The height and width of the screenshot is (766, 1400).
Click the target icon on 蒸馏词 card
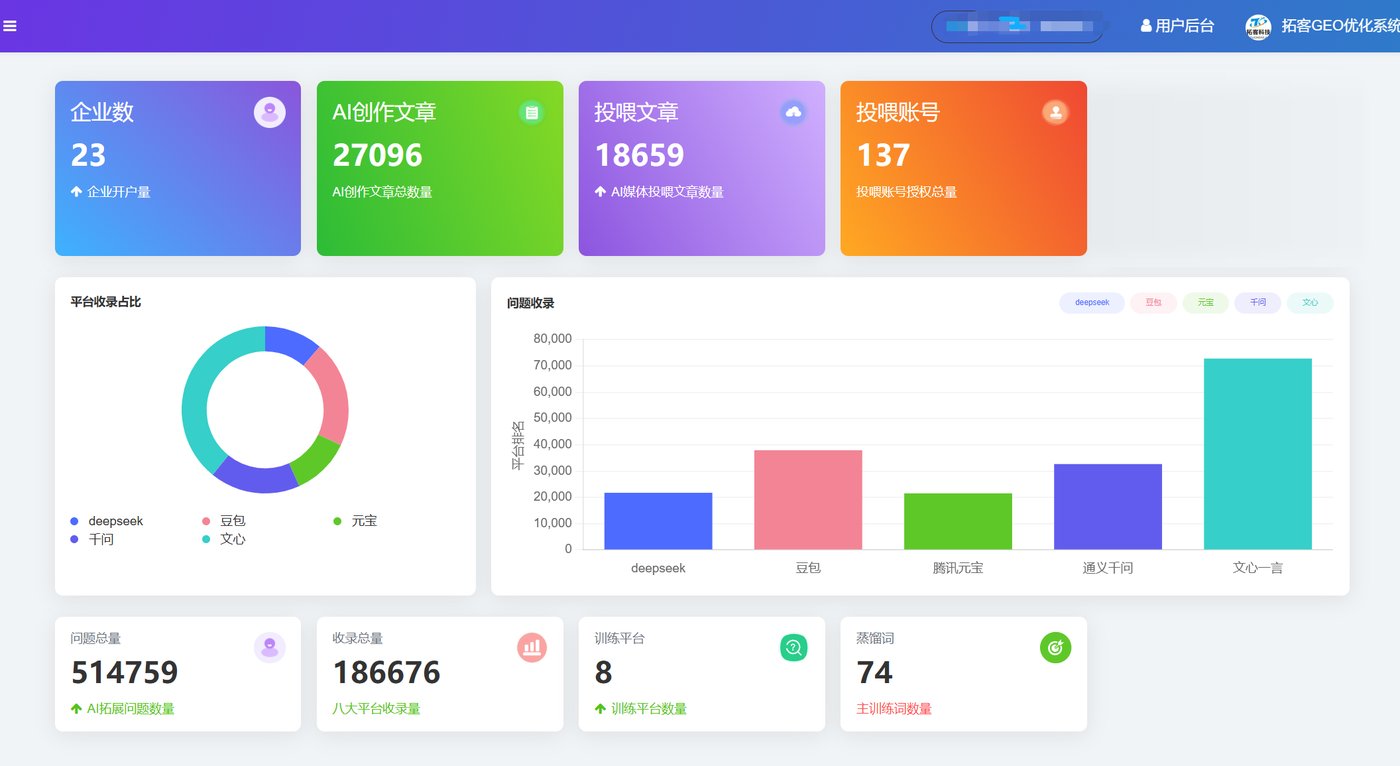pyautogui.click(x=1055, y=648)
